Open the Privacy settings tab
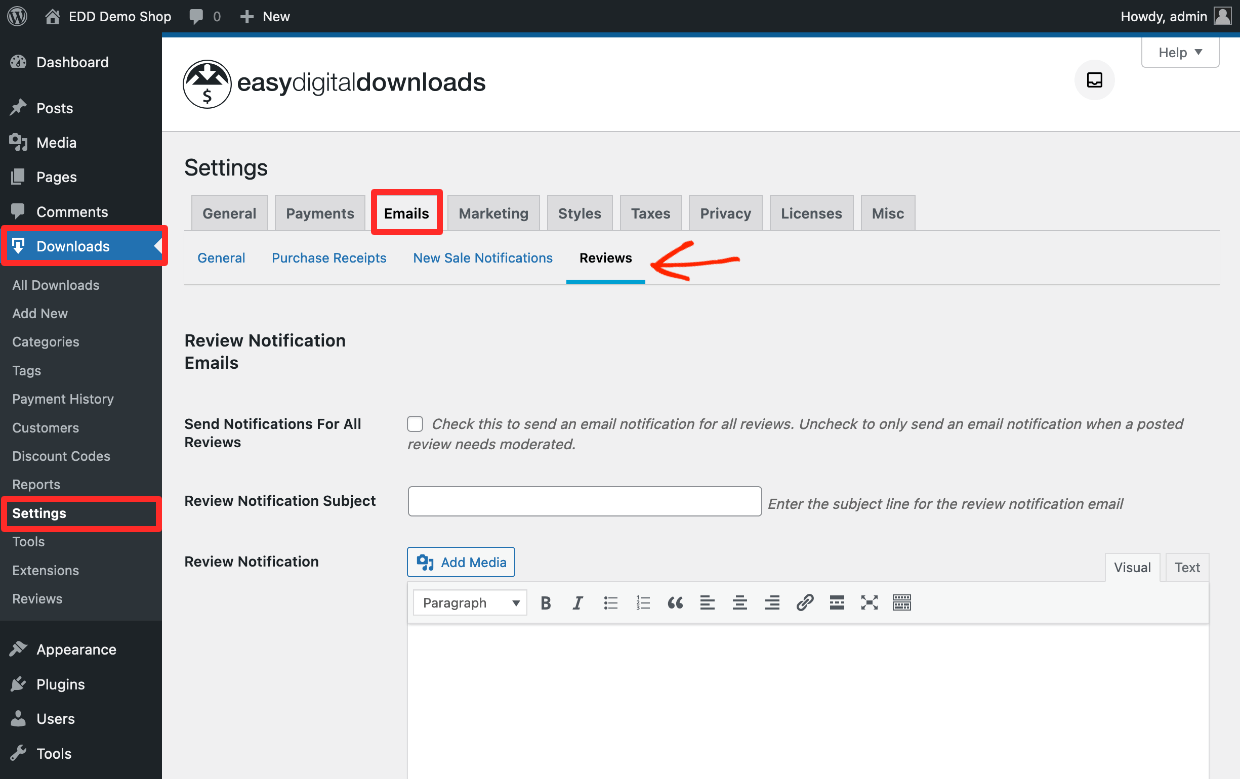The height and width of the screenshot is (779, 1240). point(726,213)
